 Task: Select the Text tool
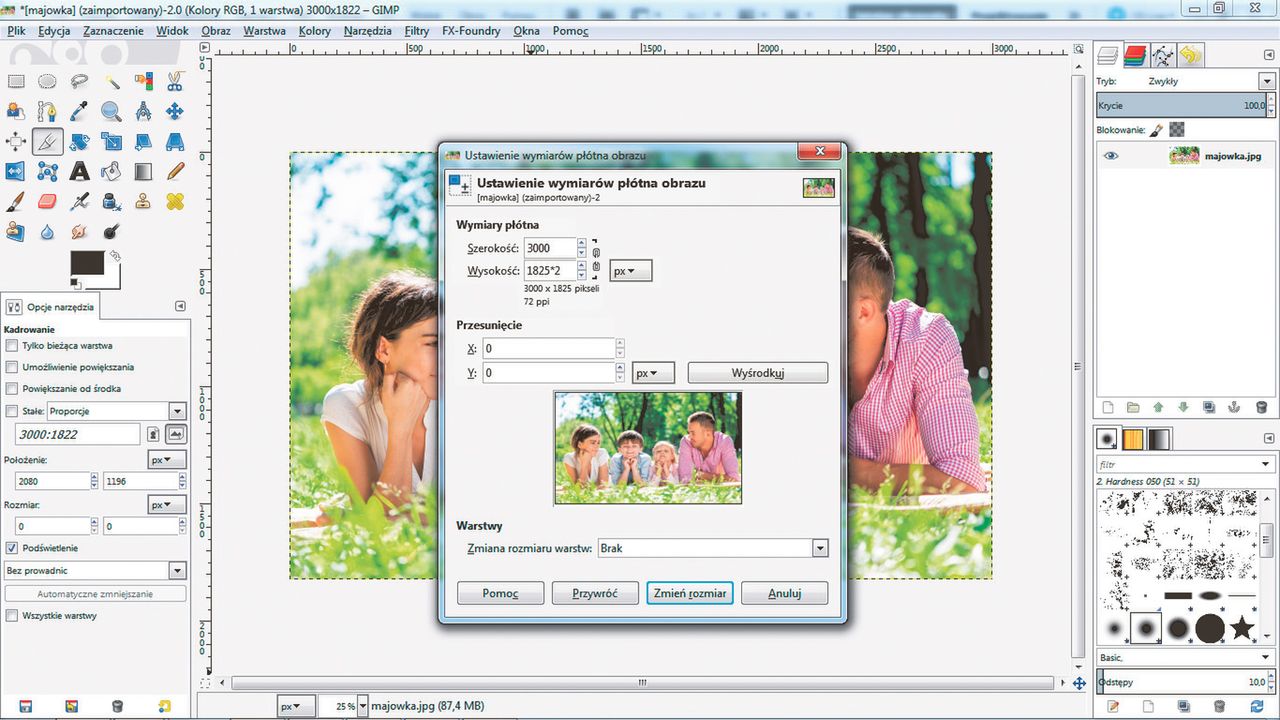79,172
